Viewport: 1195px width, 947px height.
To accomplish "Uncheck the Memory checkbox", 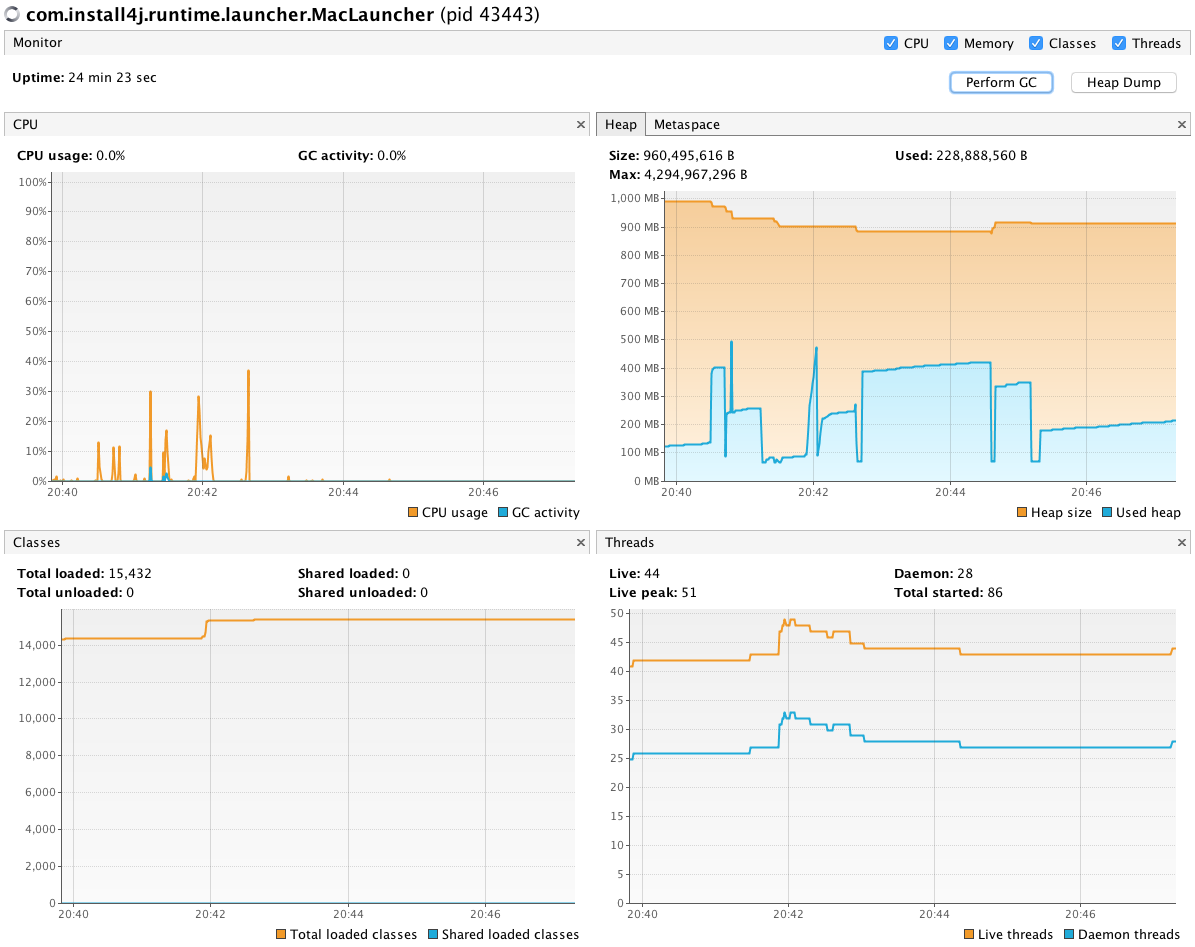I will 950,43.
